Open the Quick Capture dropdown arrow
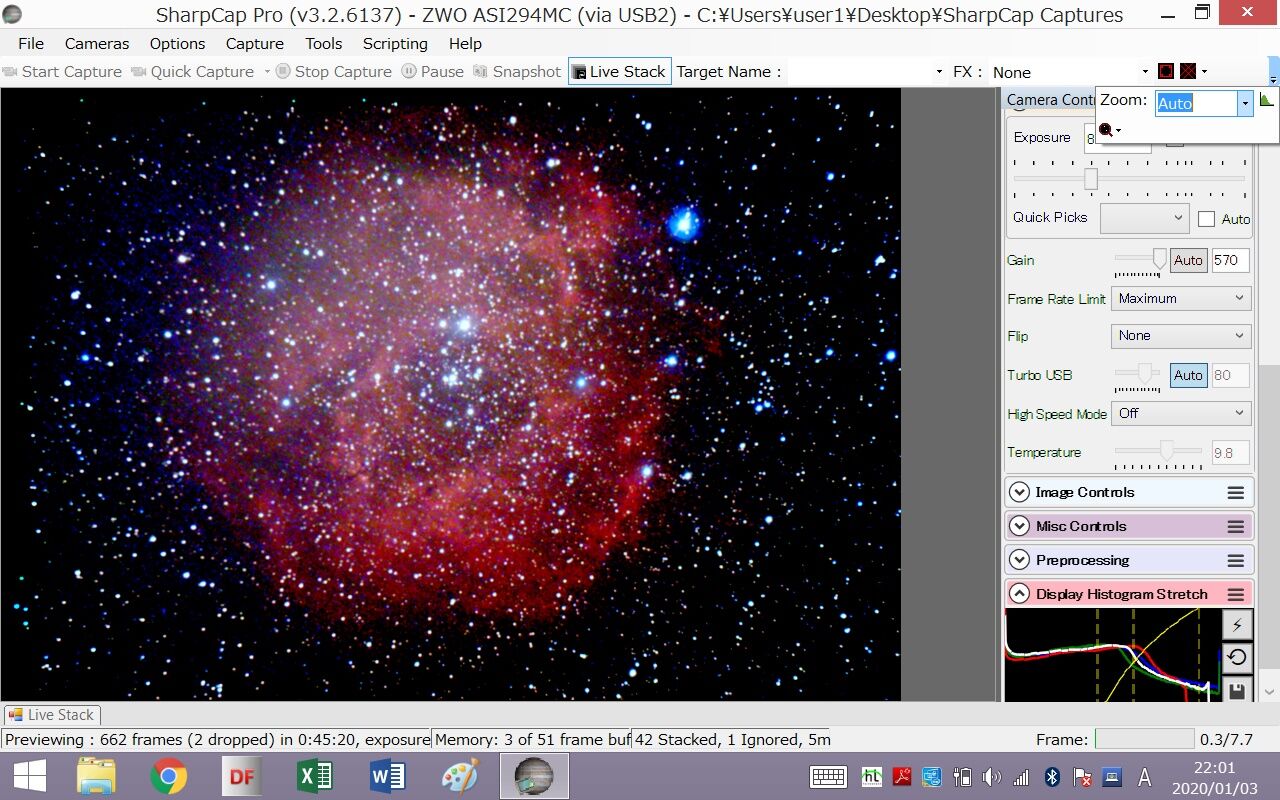The height and width of the screenshot is (800, 1280). 267,72
